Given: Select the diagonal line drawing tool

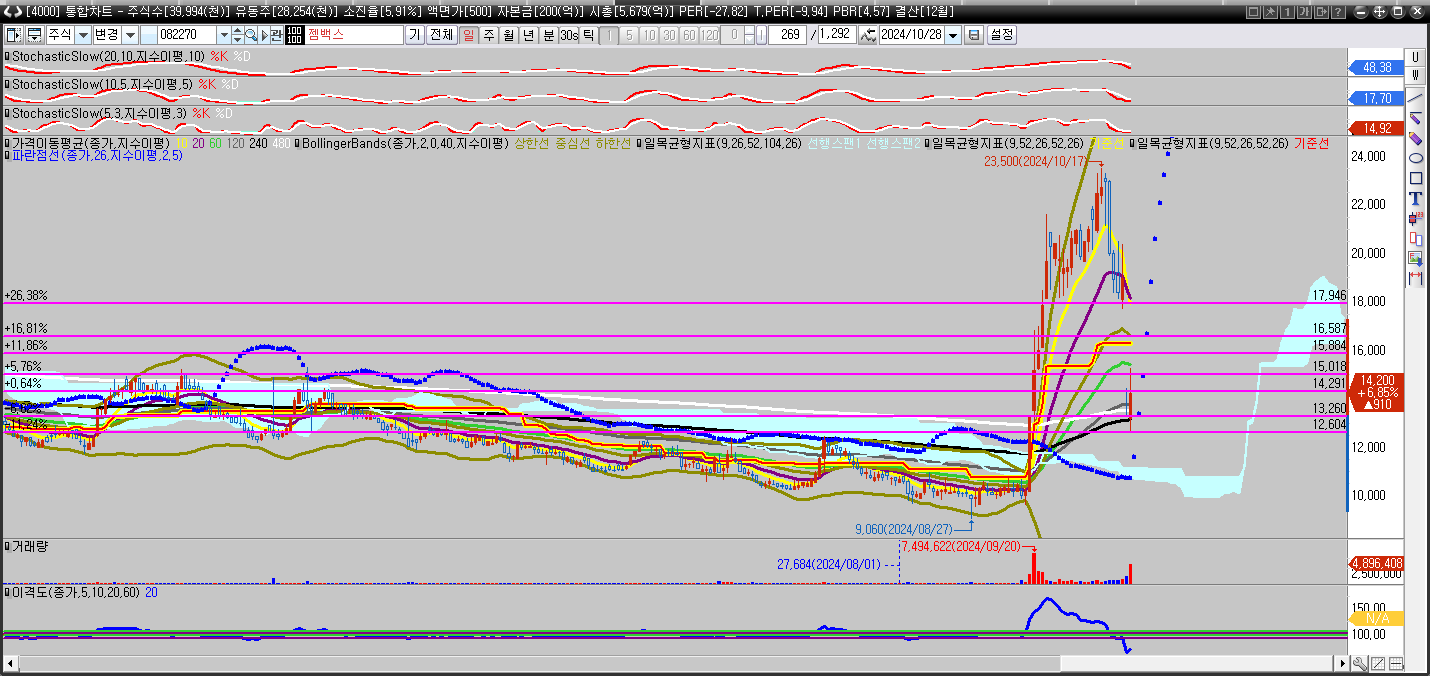Looking at the screenshot, I should (1415, 98).
